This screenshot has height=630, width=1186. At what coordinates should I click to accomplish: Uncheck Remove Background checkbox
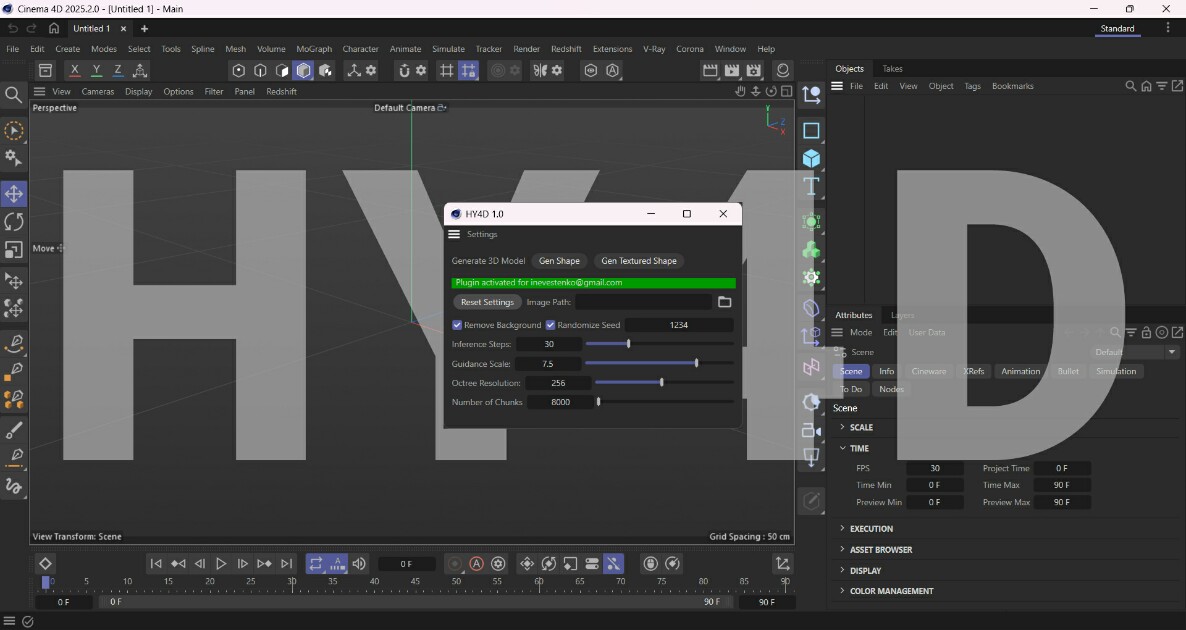pos(457,325)
